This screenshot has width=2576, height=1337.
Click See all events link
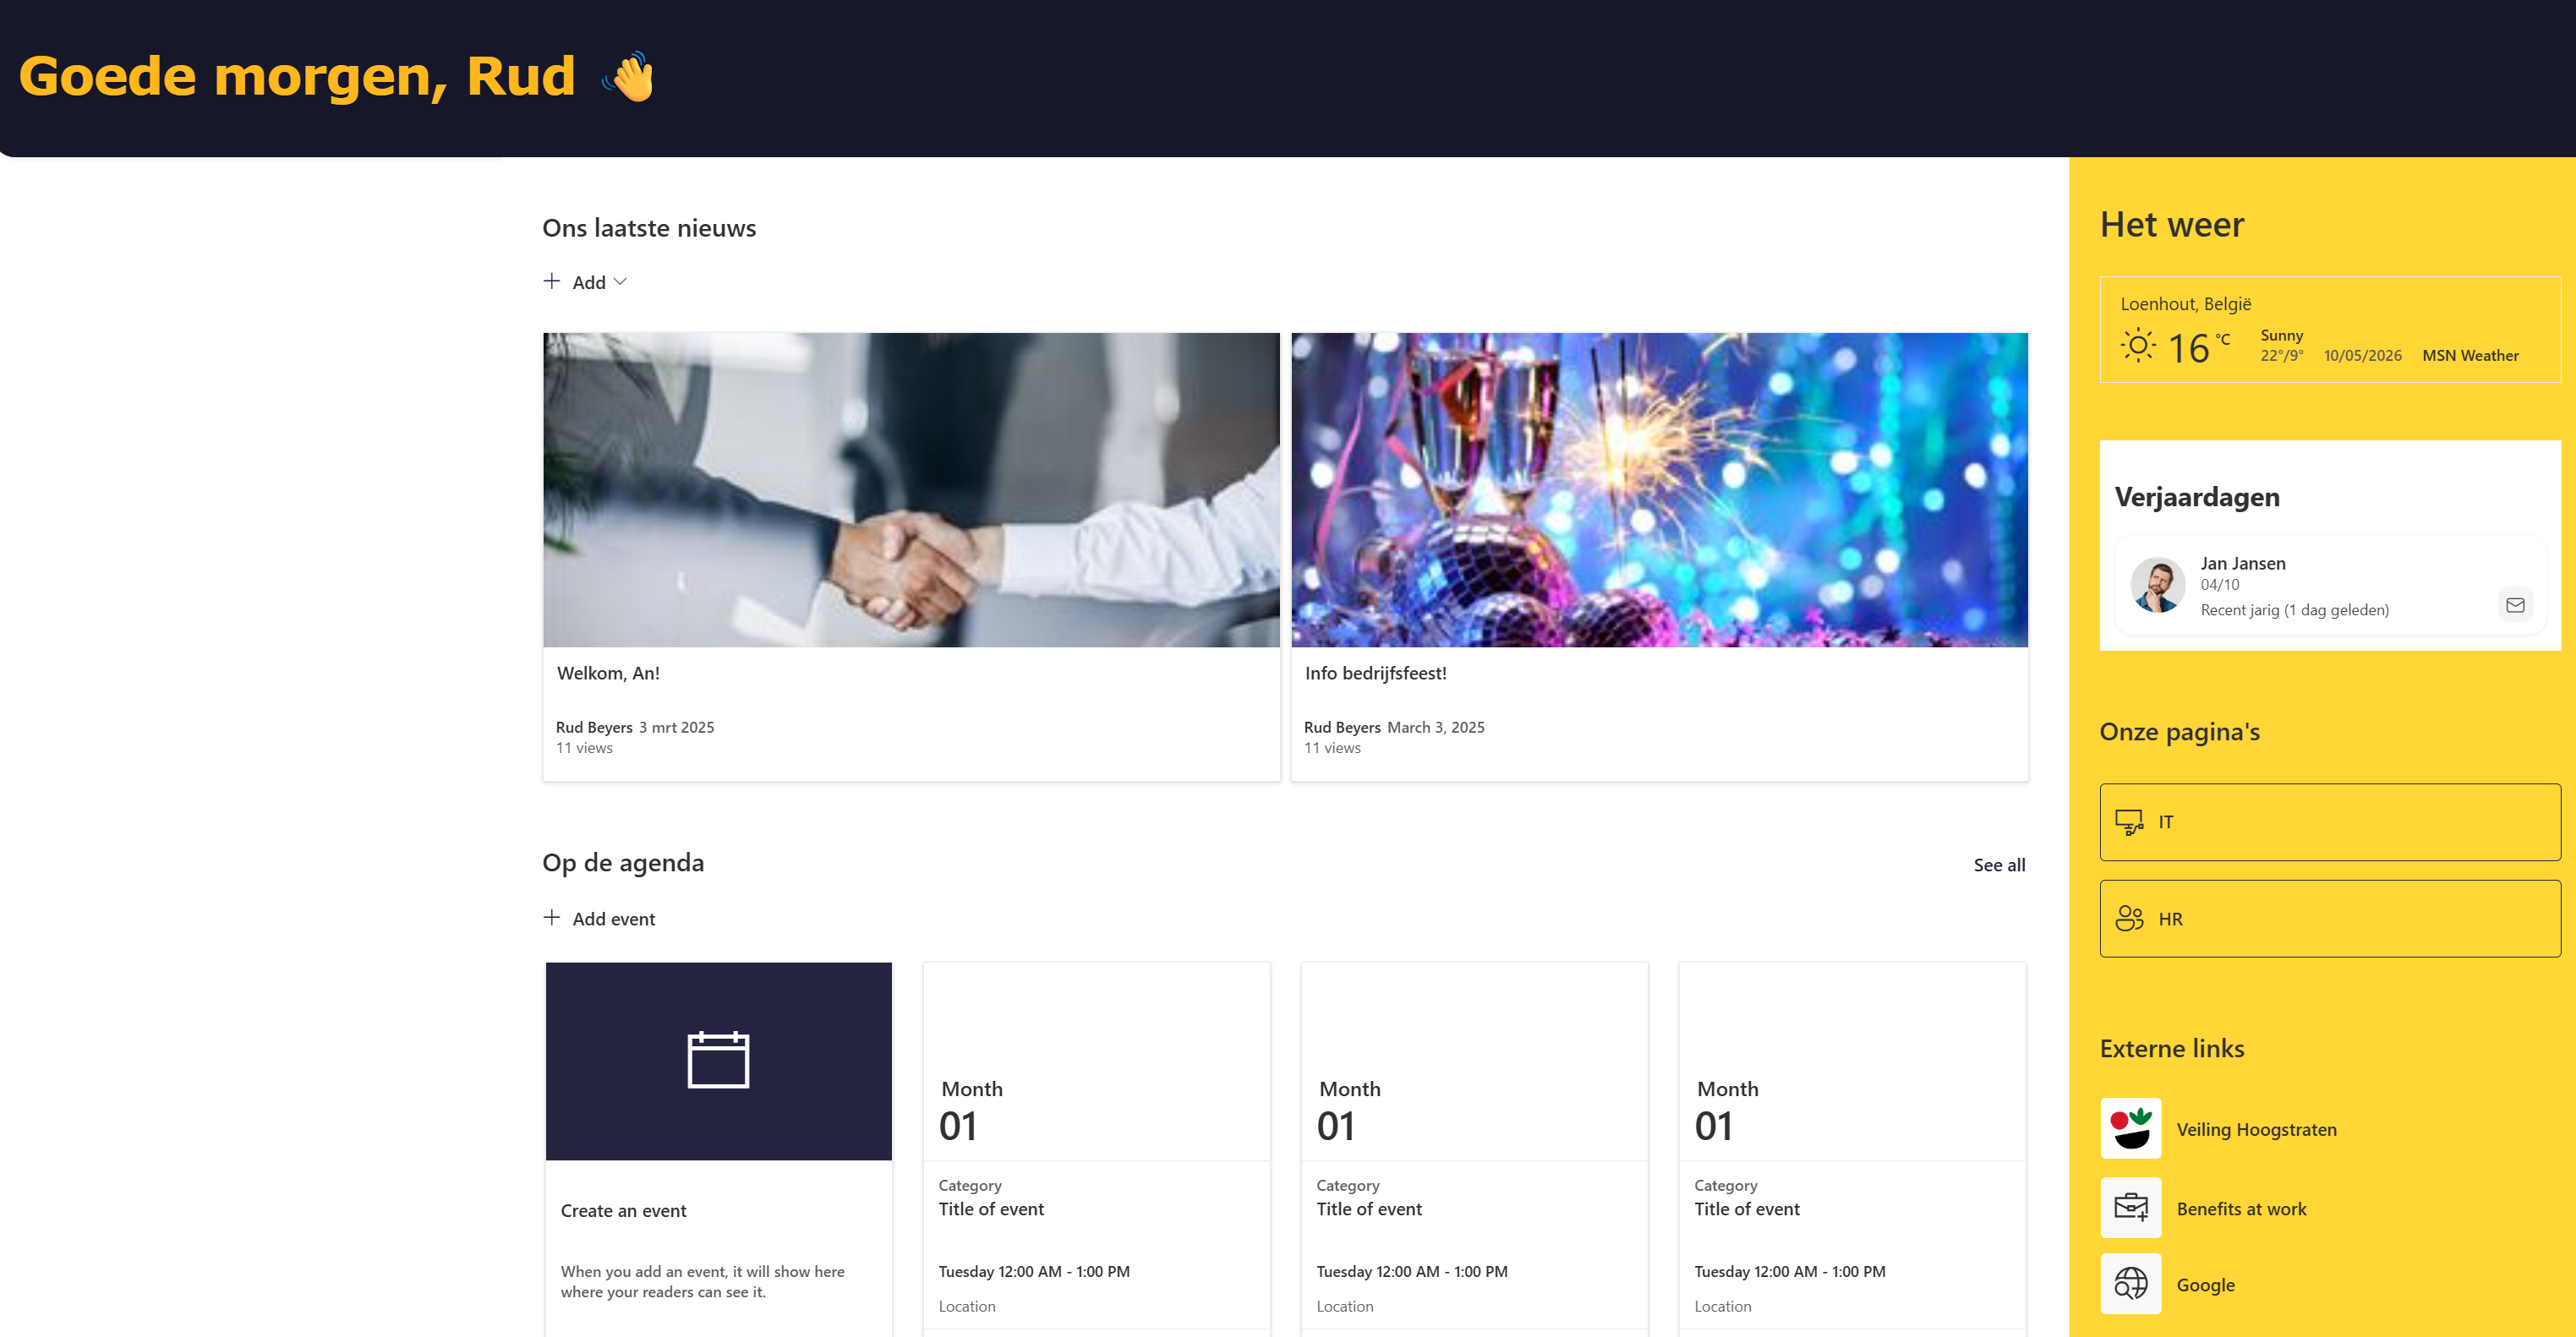(x=1999, y=865)
